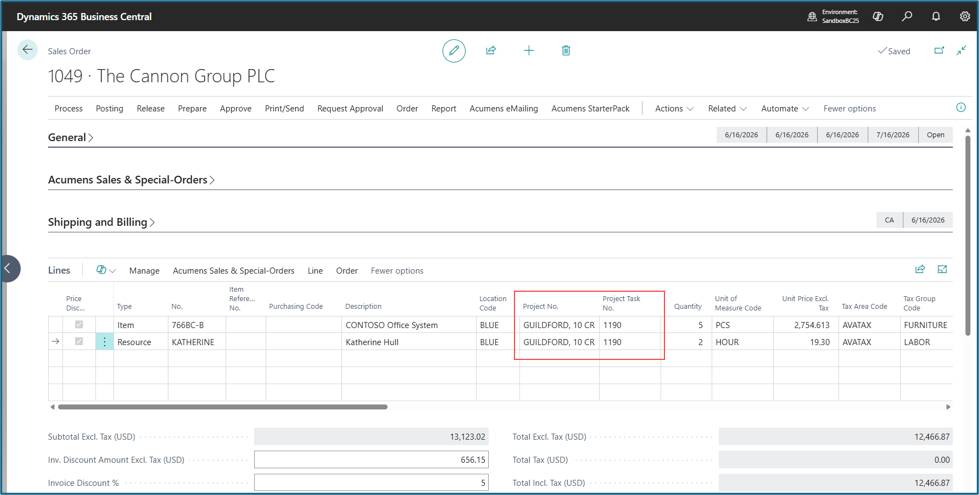
Task: Click the Open status summary field
Action: pyautogui.click(x=935, y=135)
